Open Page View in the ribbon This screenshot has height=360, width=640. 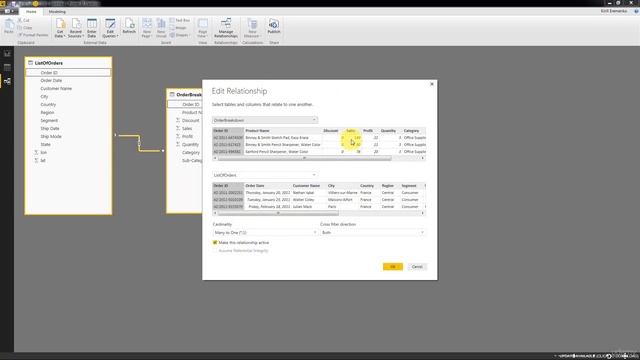click(x=202, y=28)
